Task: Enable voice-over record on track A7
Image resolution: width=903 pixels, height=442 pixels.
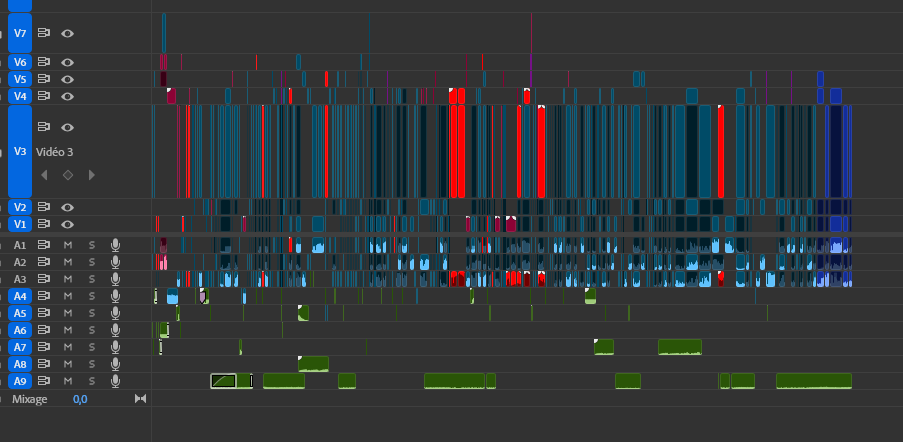Action: click(x=115, y=347)
